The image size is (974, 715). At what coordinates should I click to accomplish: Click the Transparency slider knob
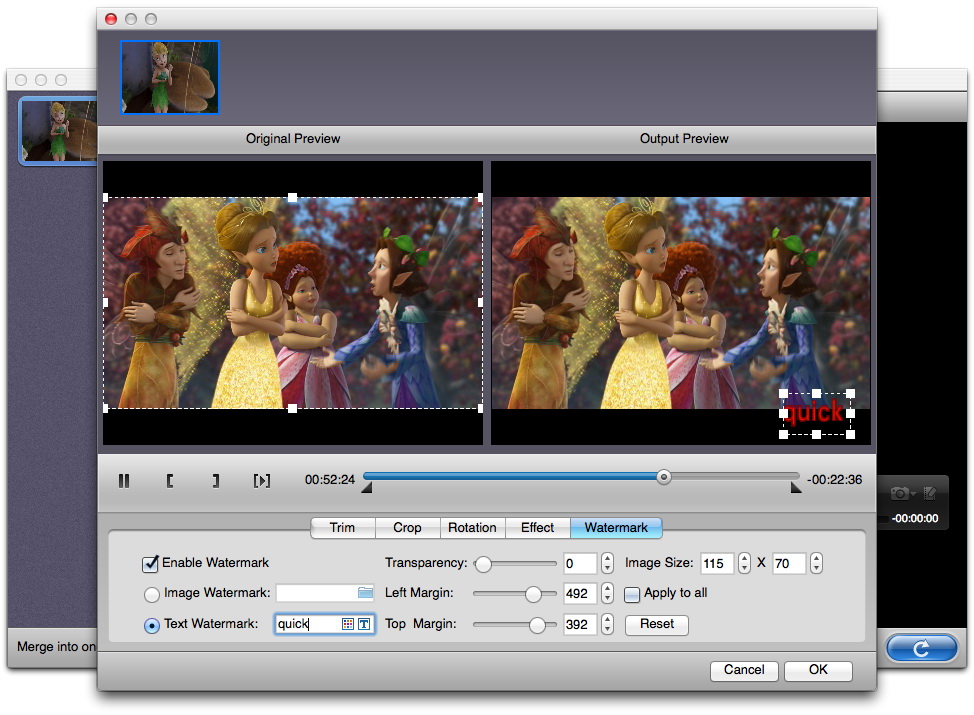(x=483, y=564)
